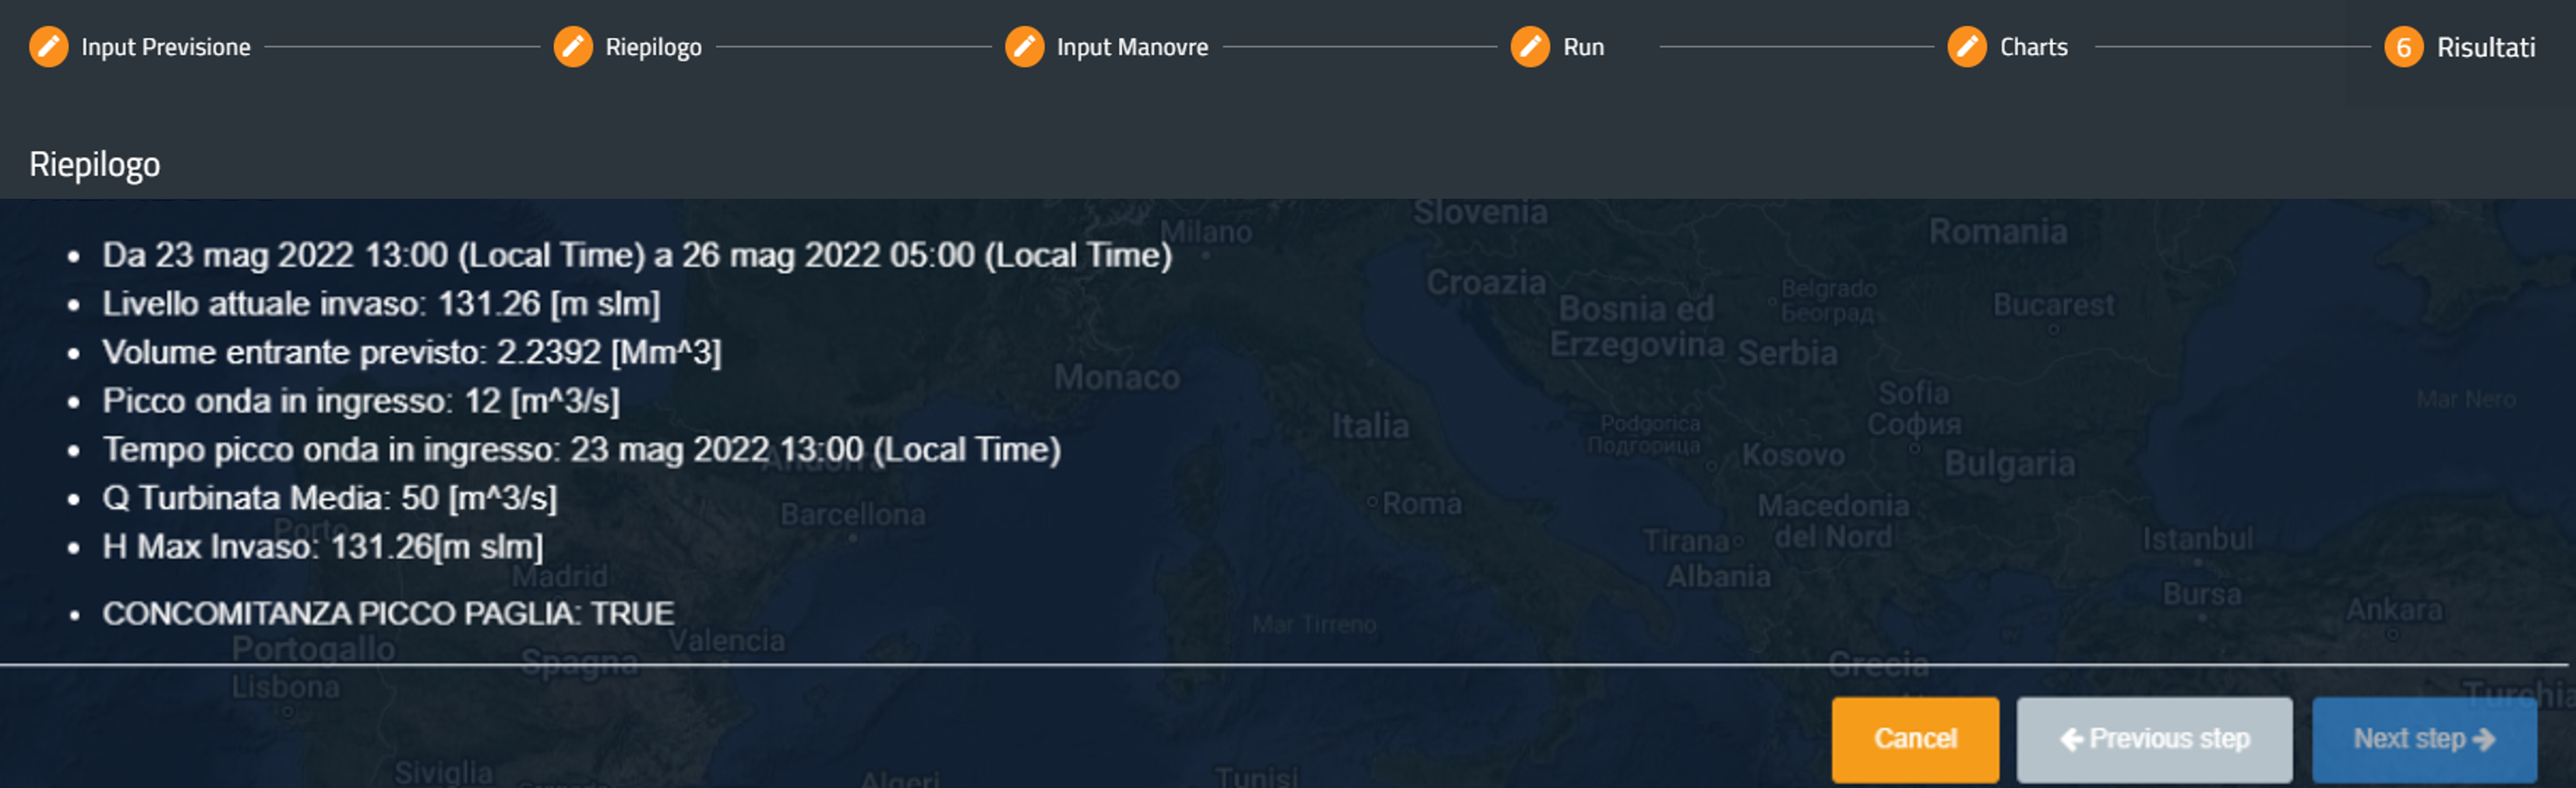This screenshot has height=788, width=2576.
Task: Switch to the Input Manovre step label
Action: point(1132,47)
